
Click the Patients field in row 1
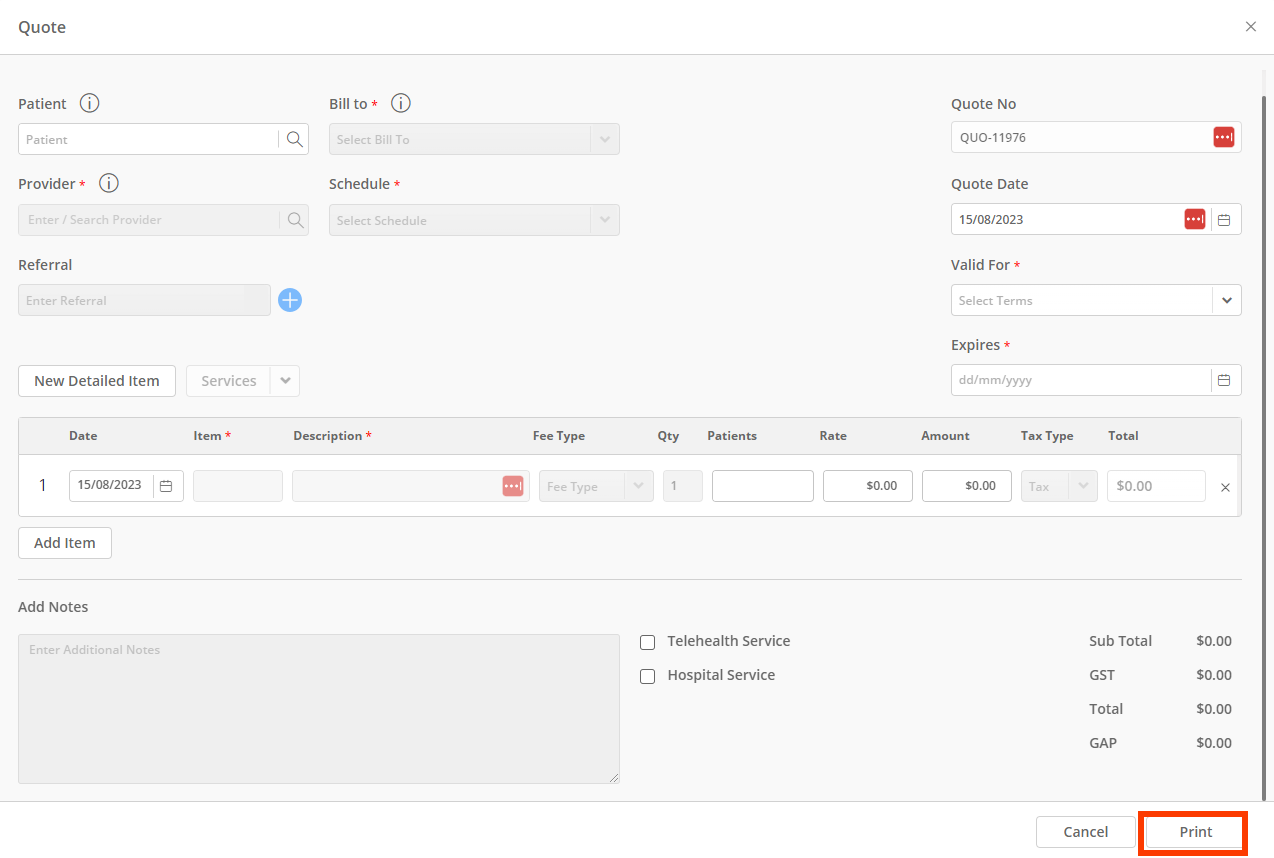click(763, 486)
